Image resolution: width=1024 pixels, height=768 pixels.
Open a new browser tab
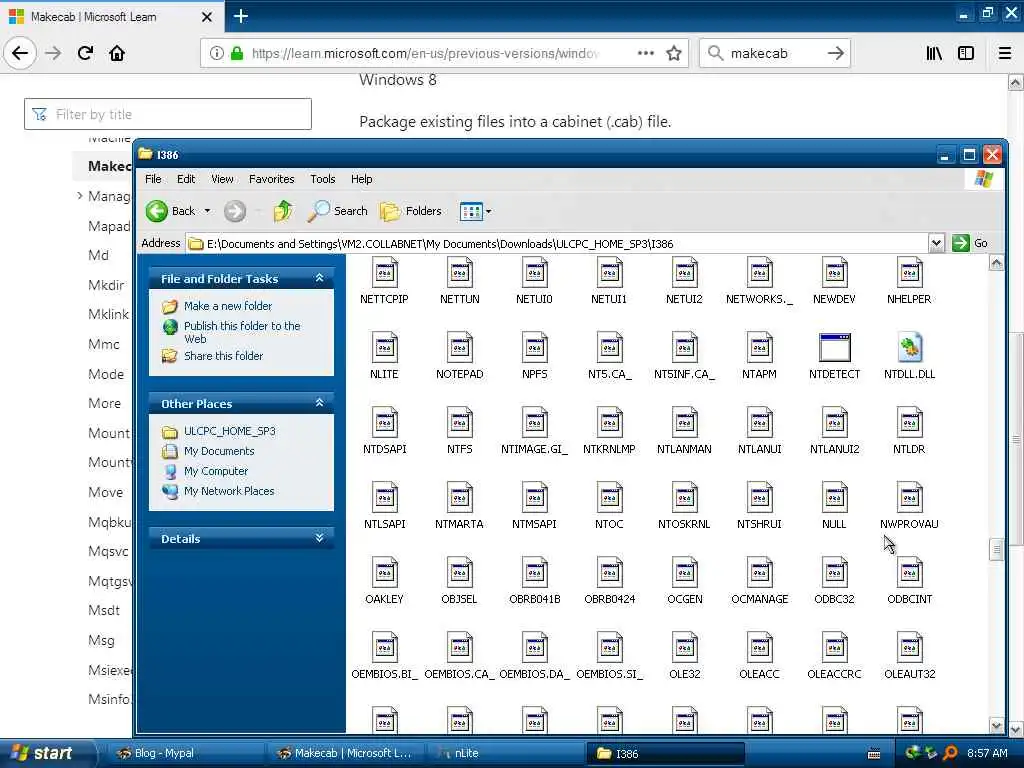(240, 16)
